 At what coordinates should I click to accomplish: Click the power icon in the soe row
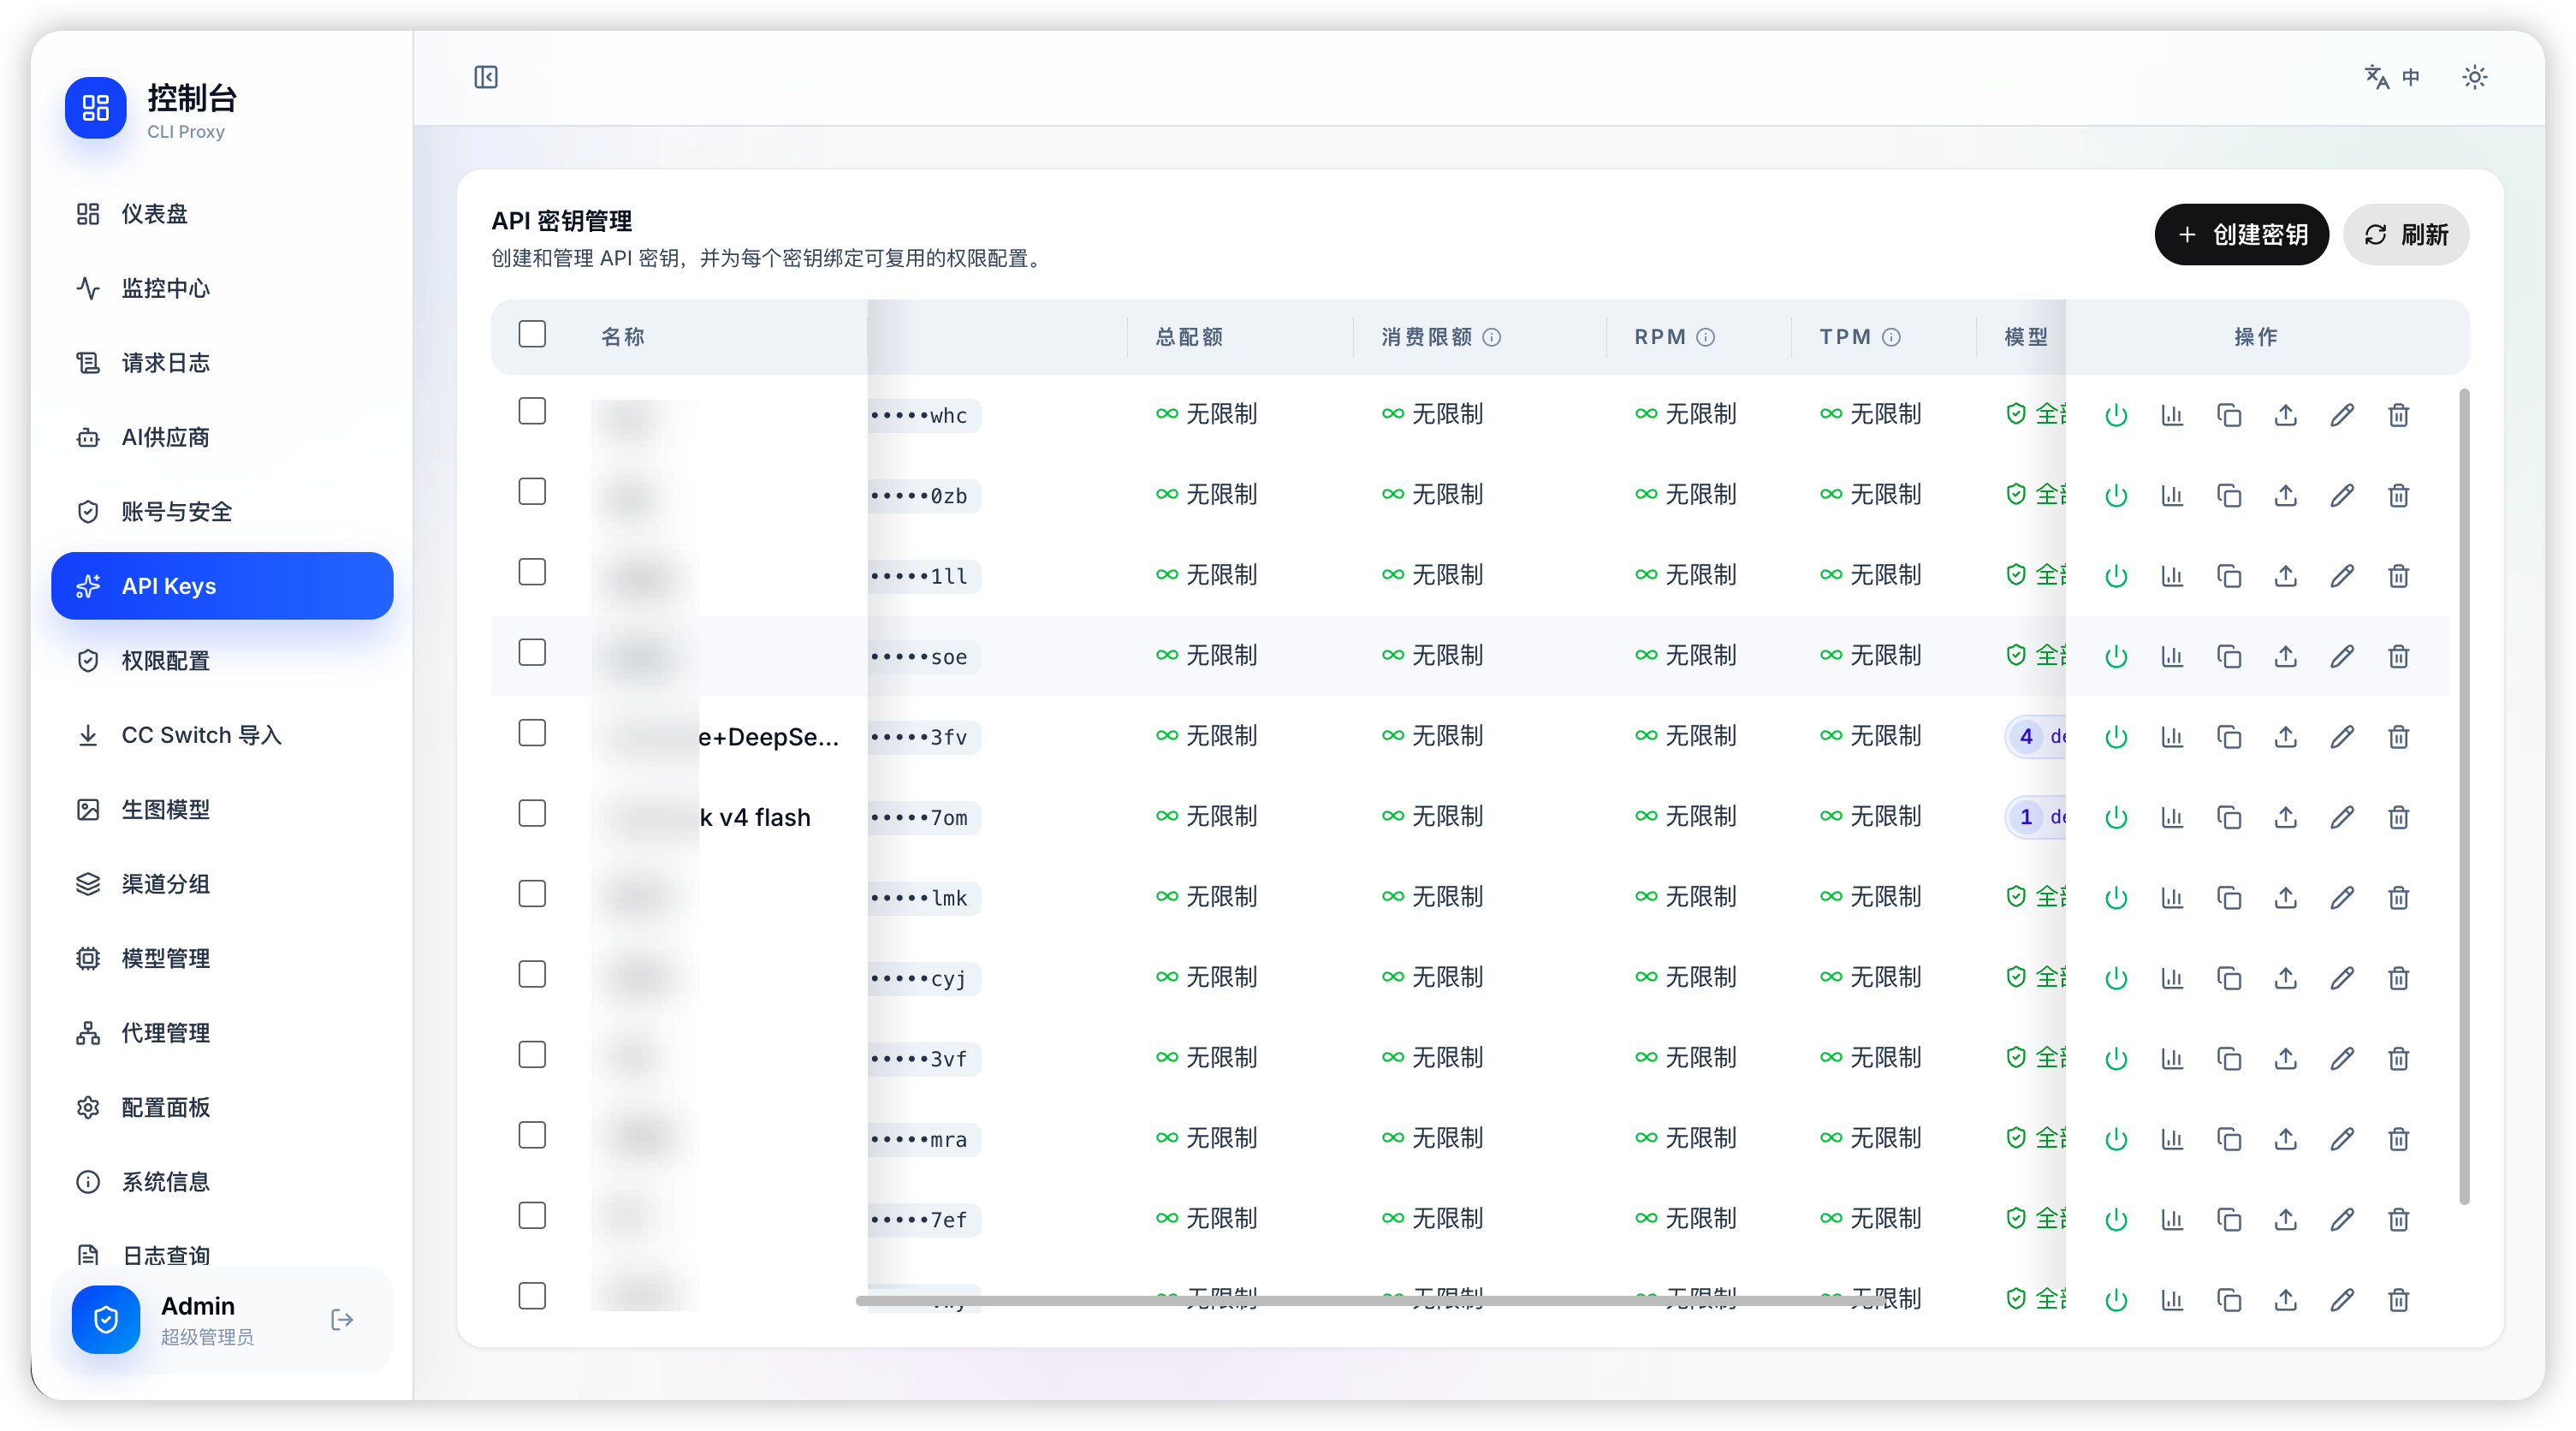coord(2115,656)
